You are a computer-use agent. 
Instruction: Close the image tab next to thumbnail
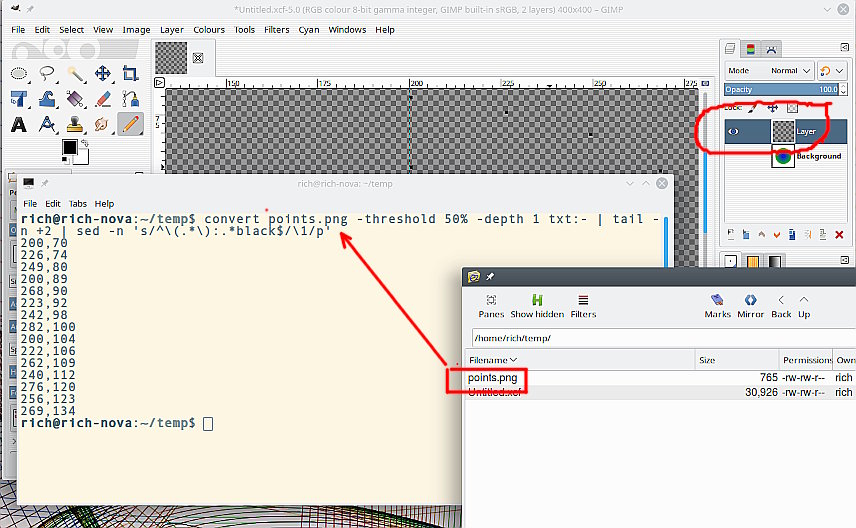coord(198,58)
